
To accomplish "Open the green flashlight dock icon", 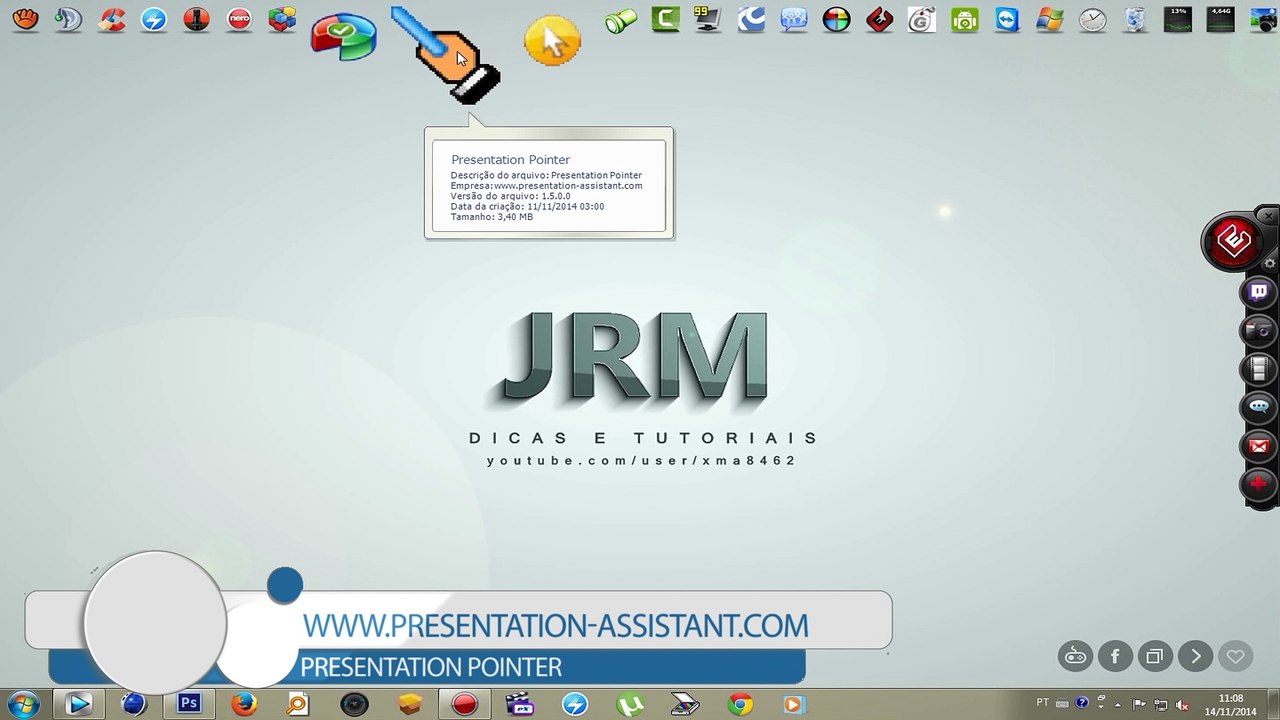I will pyautogui.click(x=621, y=19).
